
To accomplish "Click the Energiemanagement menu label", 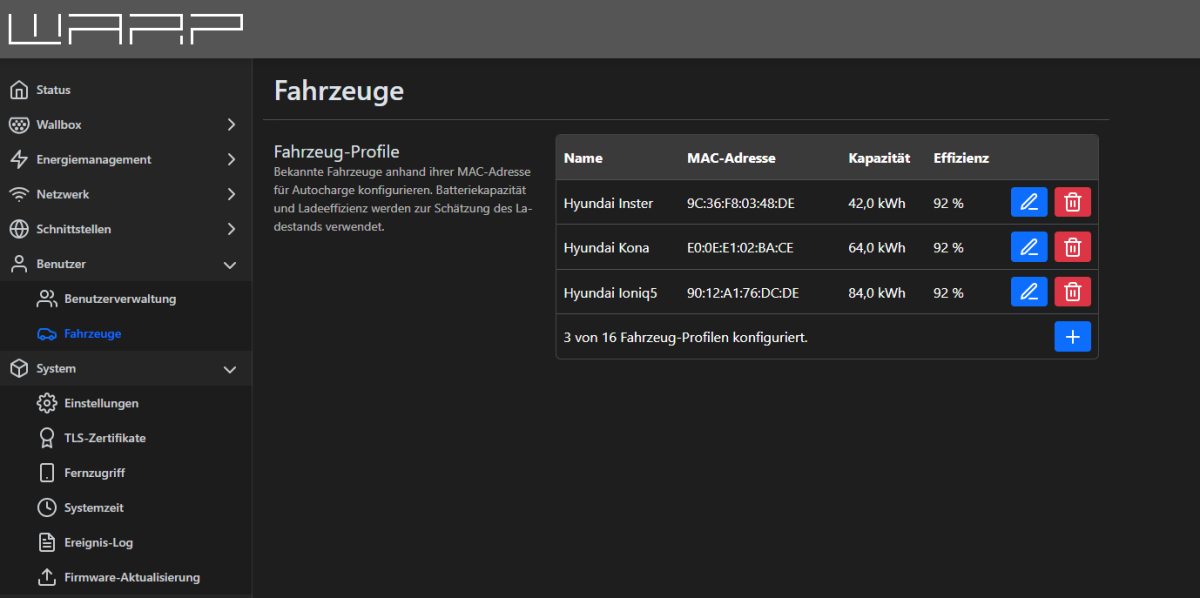I will coord(94,159).
